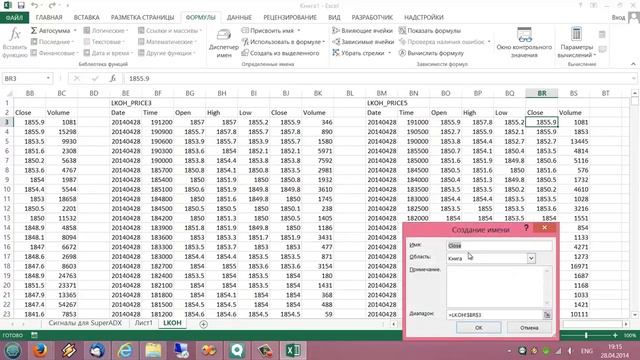Image resolution: width=640 pixels, height=360 pixels.
Task: Click the fx insert function button in formula bar
Action: coord(113,78)
